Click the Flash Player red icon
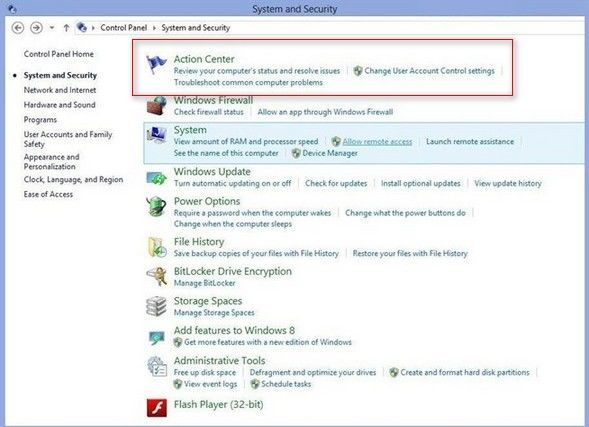The width and height of the screenshot is (589, 427). click(157, 407)
